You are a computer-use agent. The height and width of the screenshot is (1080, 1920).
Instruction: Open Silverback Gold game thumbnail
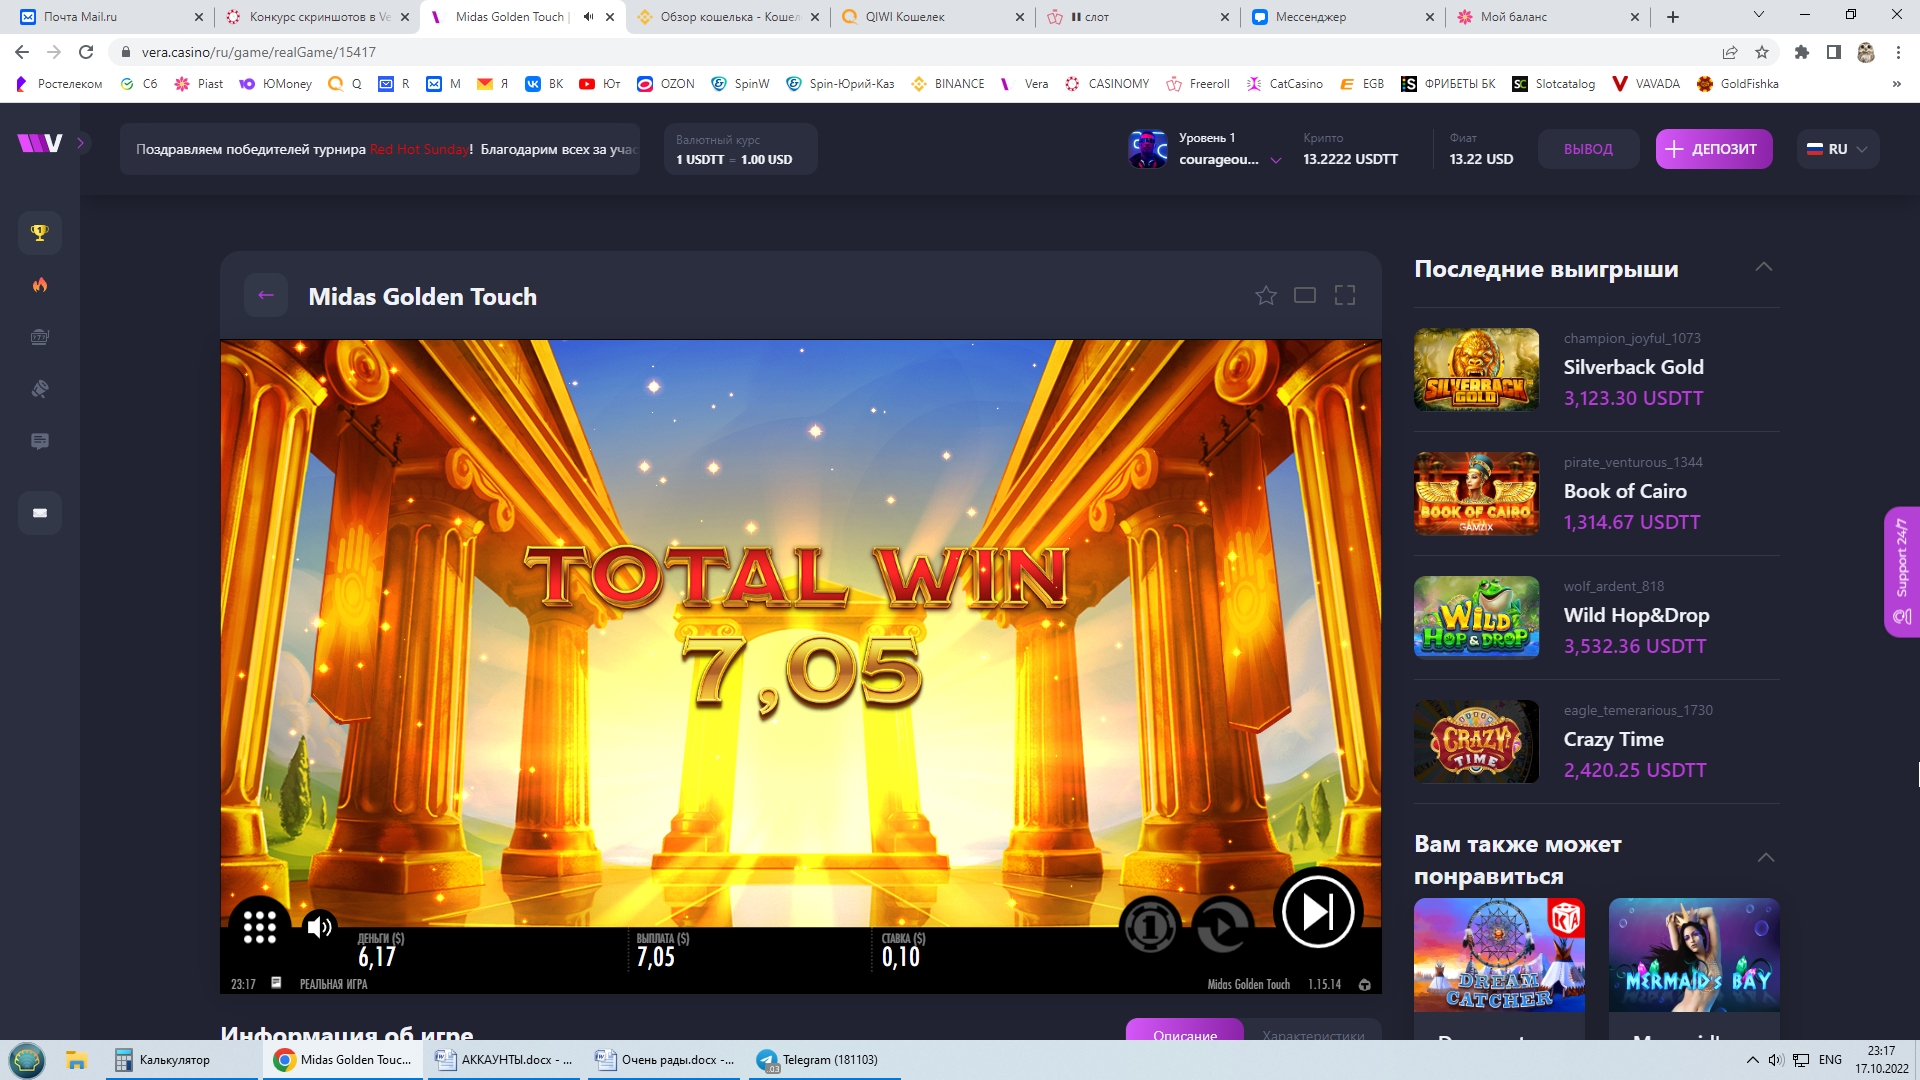click(1476, 369)
